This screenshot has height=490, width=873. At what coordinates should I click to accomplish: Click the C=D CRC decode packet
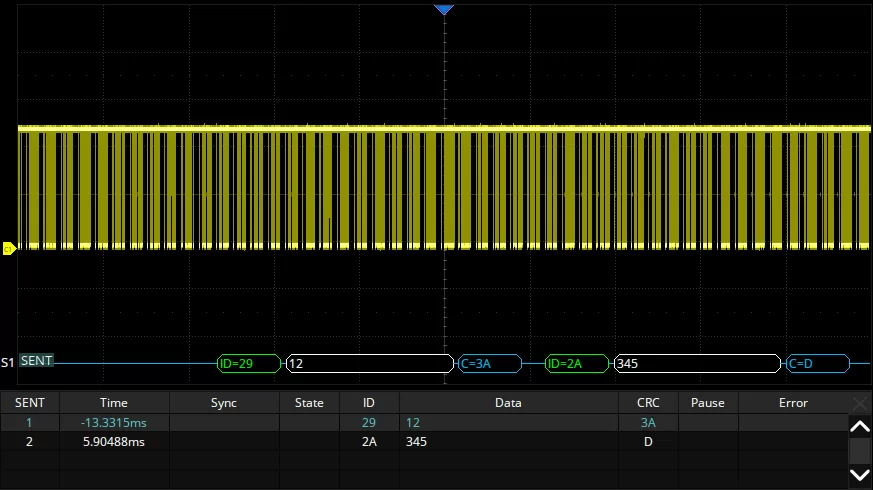point(817,364)
